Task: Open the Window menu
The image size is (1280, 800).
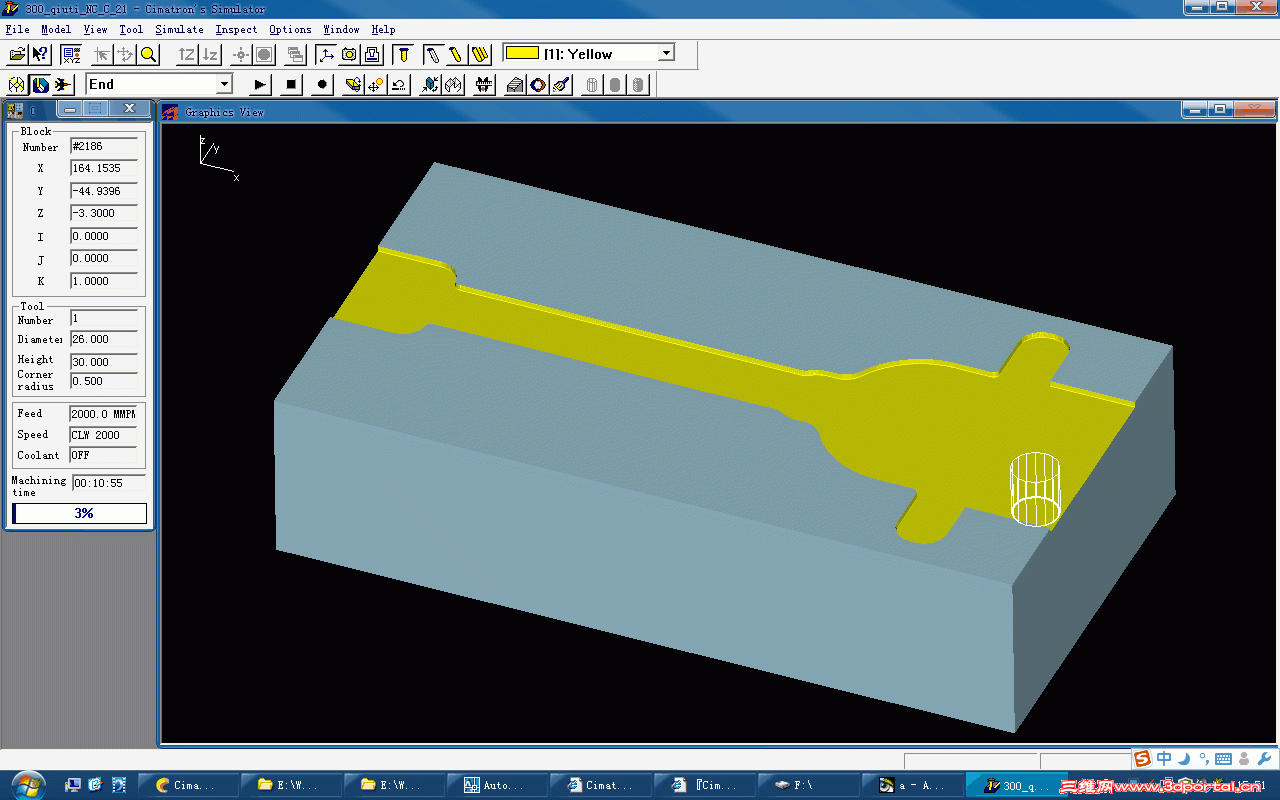Action: click(x=341, y=30)
